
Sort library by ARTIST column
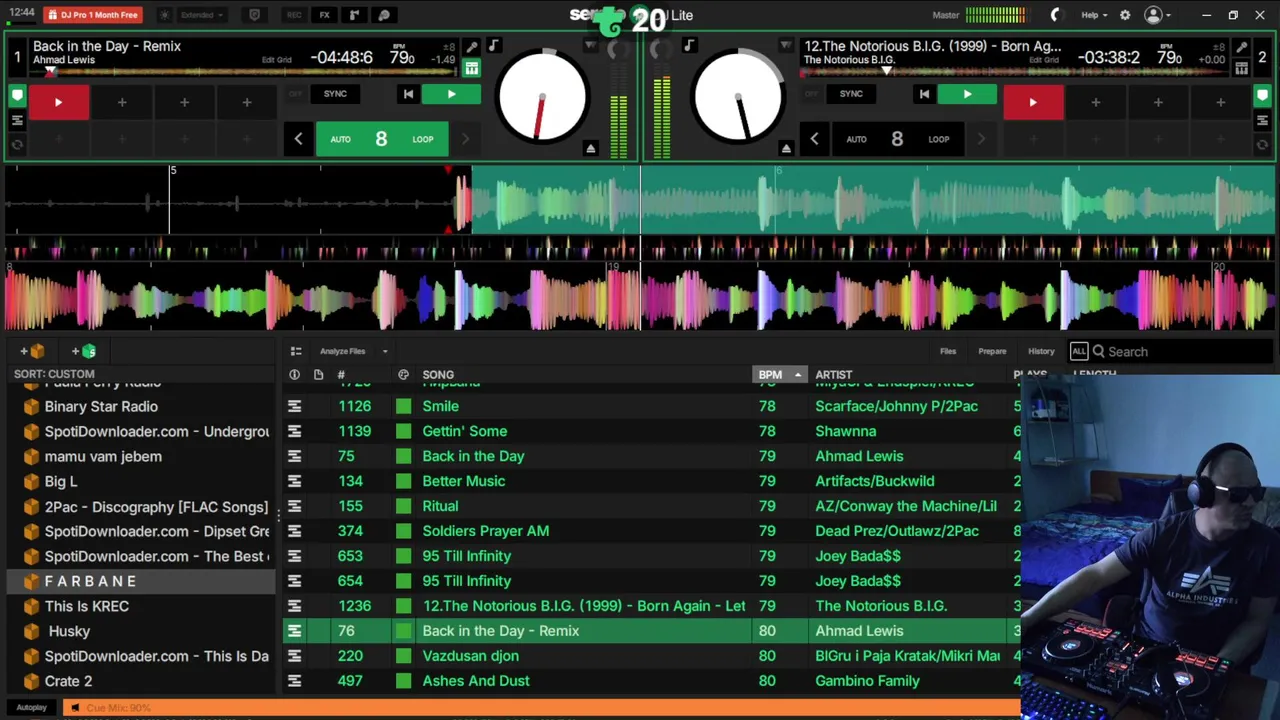(x=834, y=375)
